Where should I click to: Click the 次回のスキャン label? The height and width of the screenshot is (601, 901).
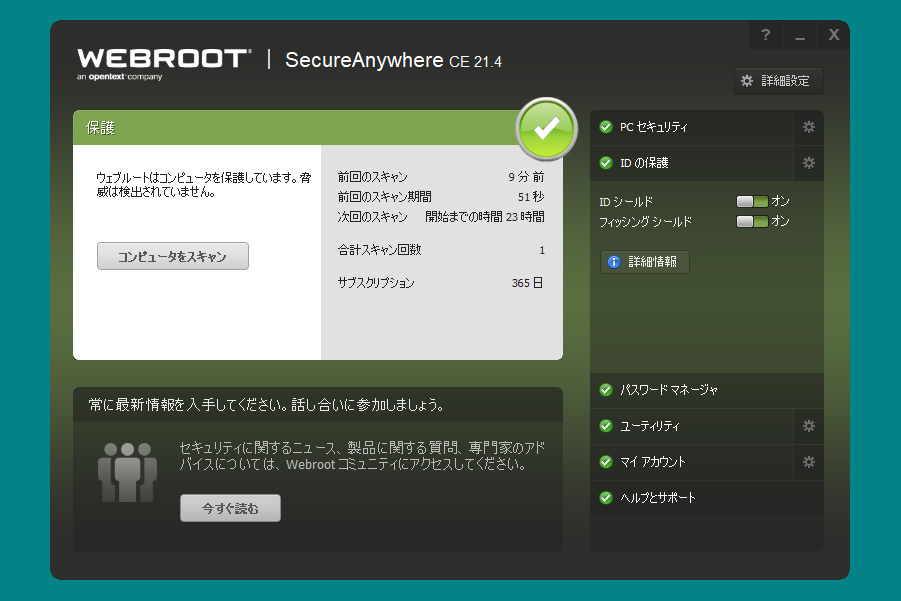372,217
